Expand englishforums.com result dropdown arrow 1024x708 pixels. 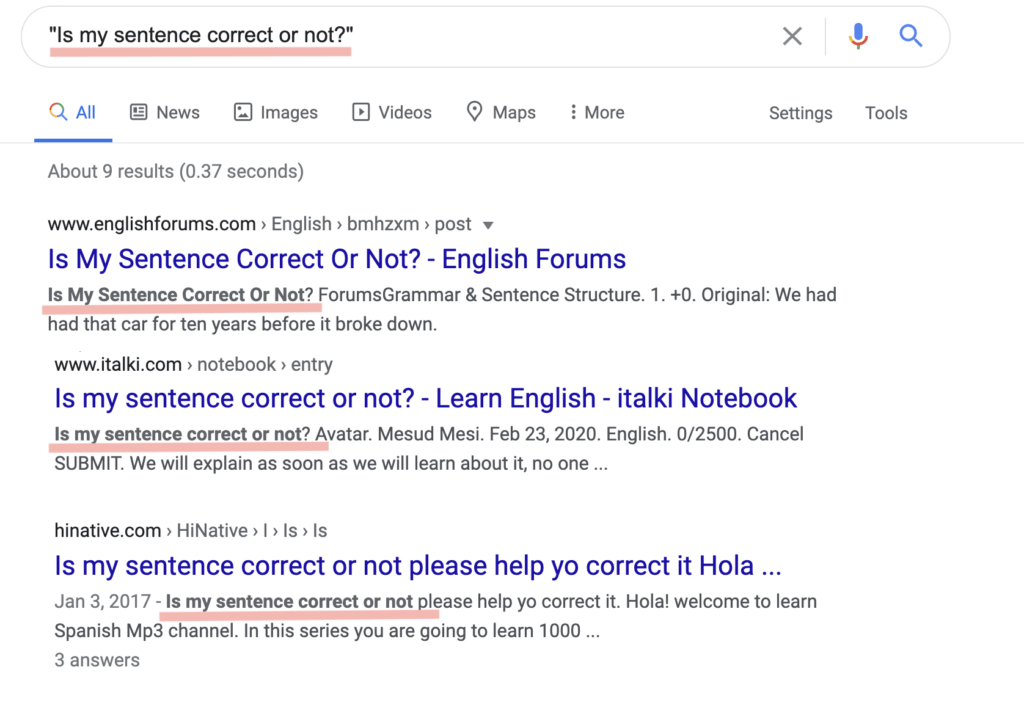click(488, 225)
